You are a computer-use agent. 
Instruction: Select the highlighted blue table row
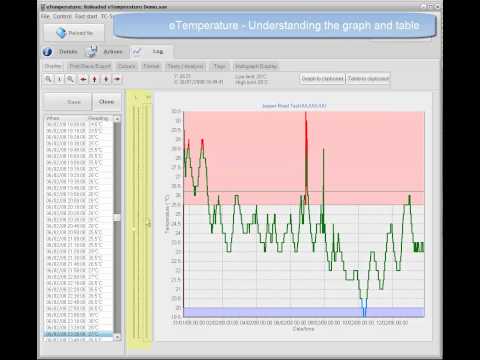click(x=79, y=334)
